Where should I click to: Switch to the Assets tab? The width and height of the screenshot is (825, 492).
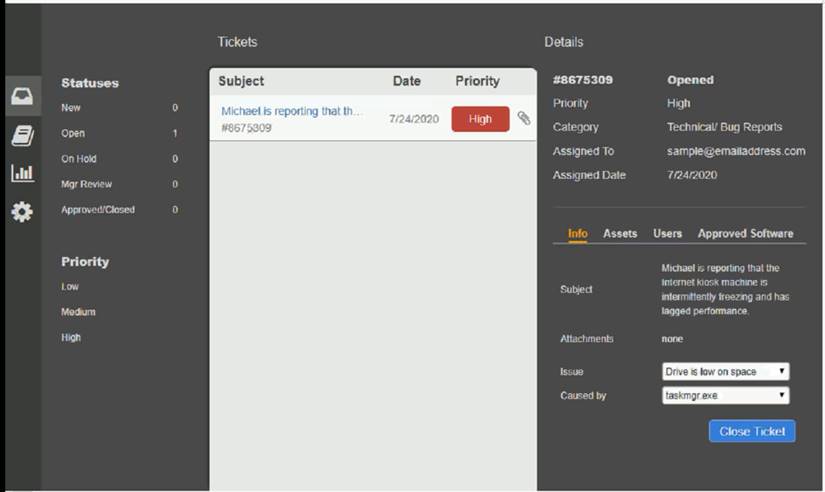[x=620, y=234]
